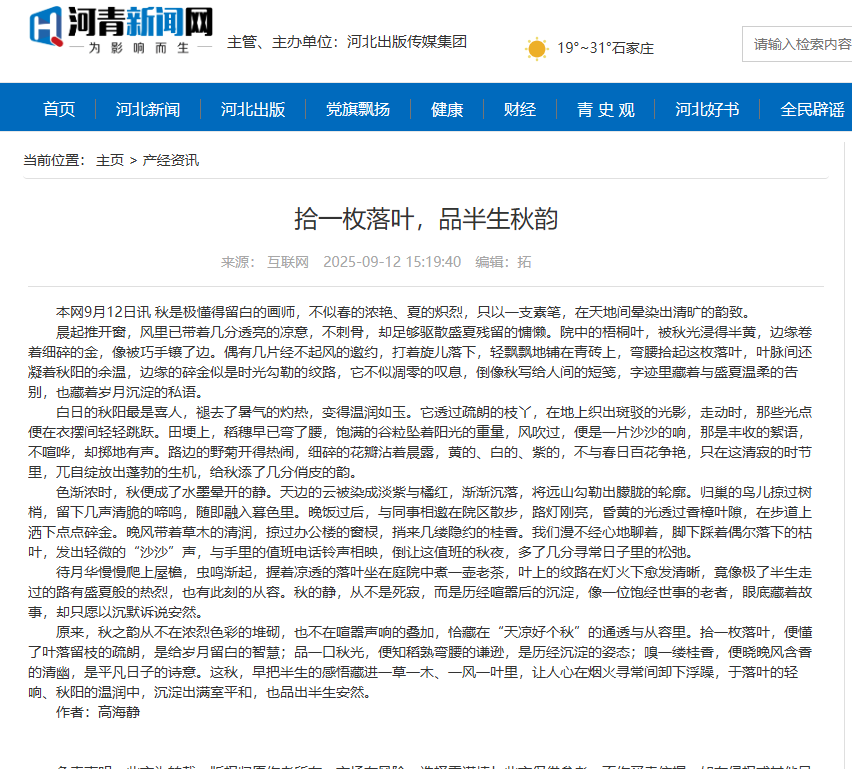Click the editor name 拓
This screenshot has width=852, height=769.
coord(525,261)
